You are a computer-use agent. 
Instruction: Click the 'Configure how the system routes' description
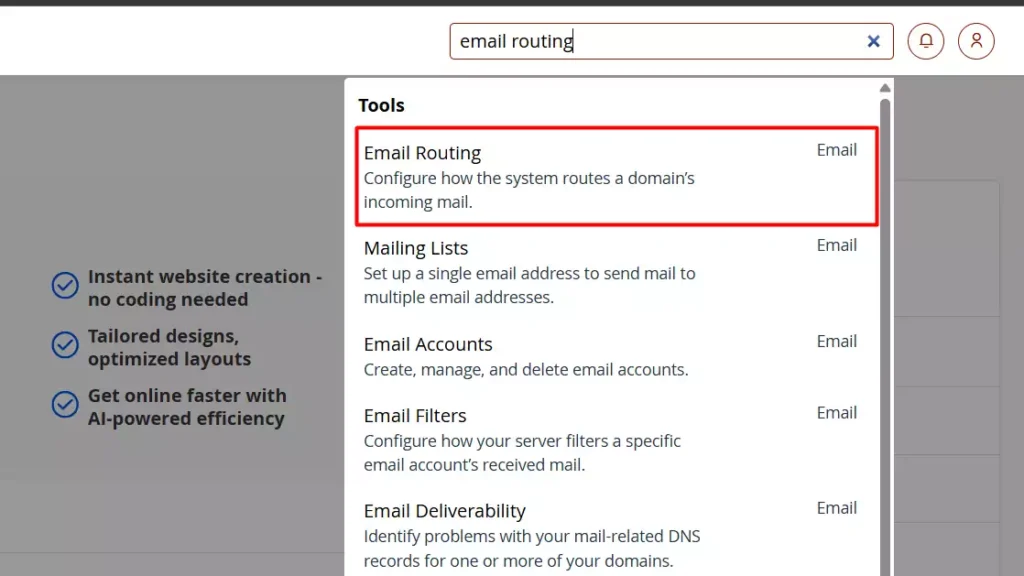point(529,190)
